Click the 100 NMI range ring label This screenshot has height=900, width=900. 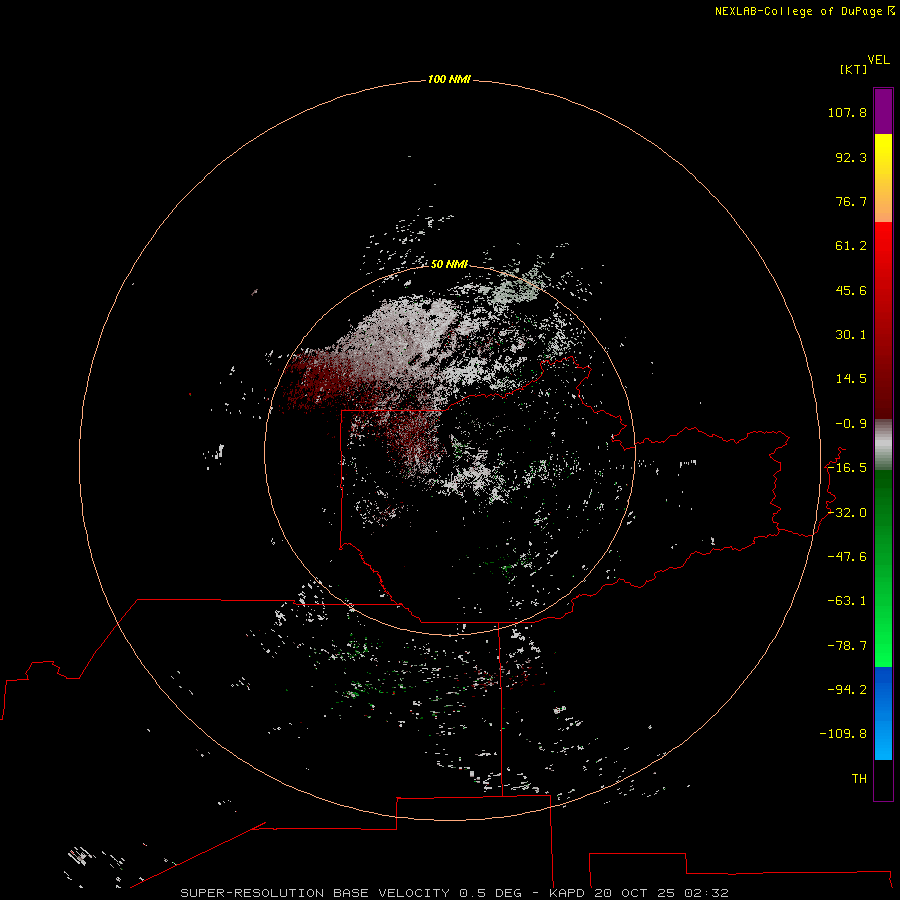pos(449,79)
